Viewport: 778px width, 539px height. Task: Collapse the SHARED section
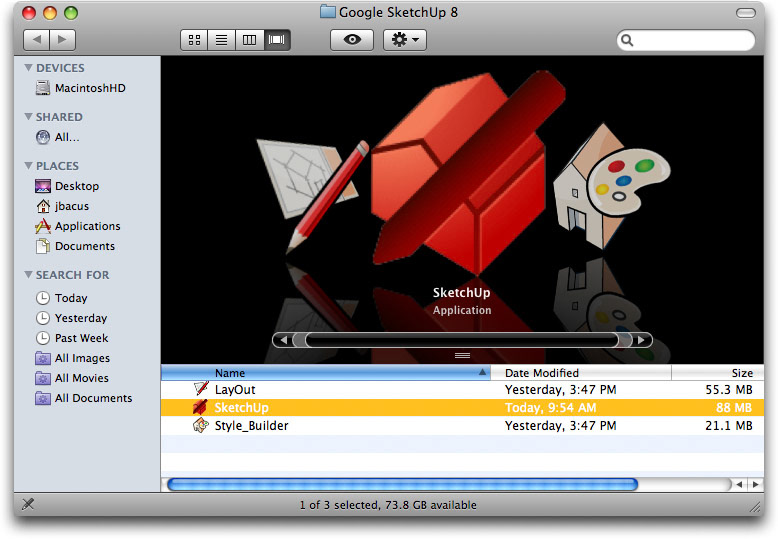28,117
